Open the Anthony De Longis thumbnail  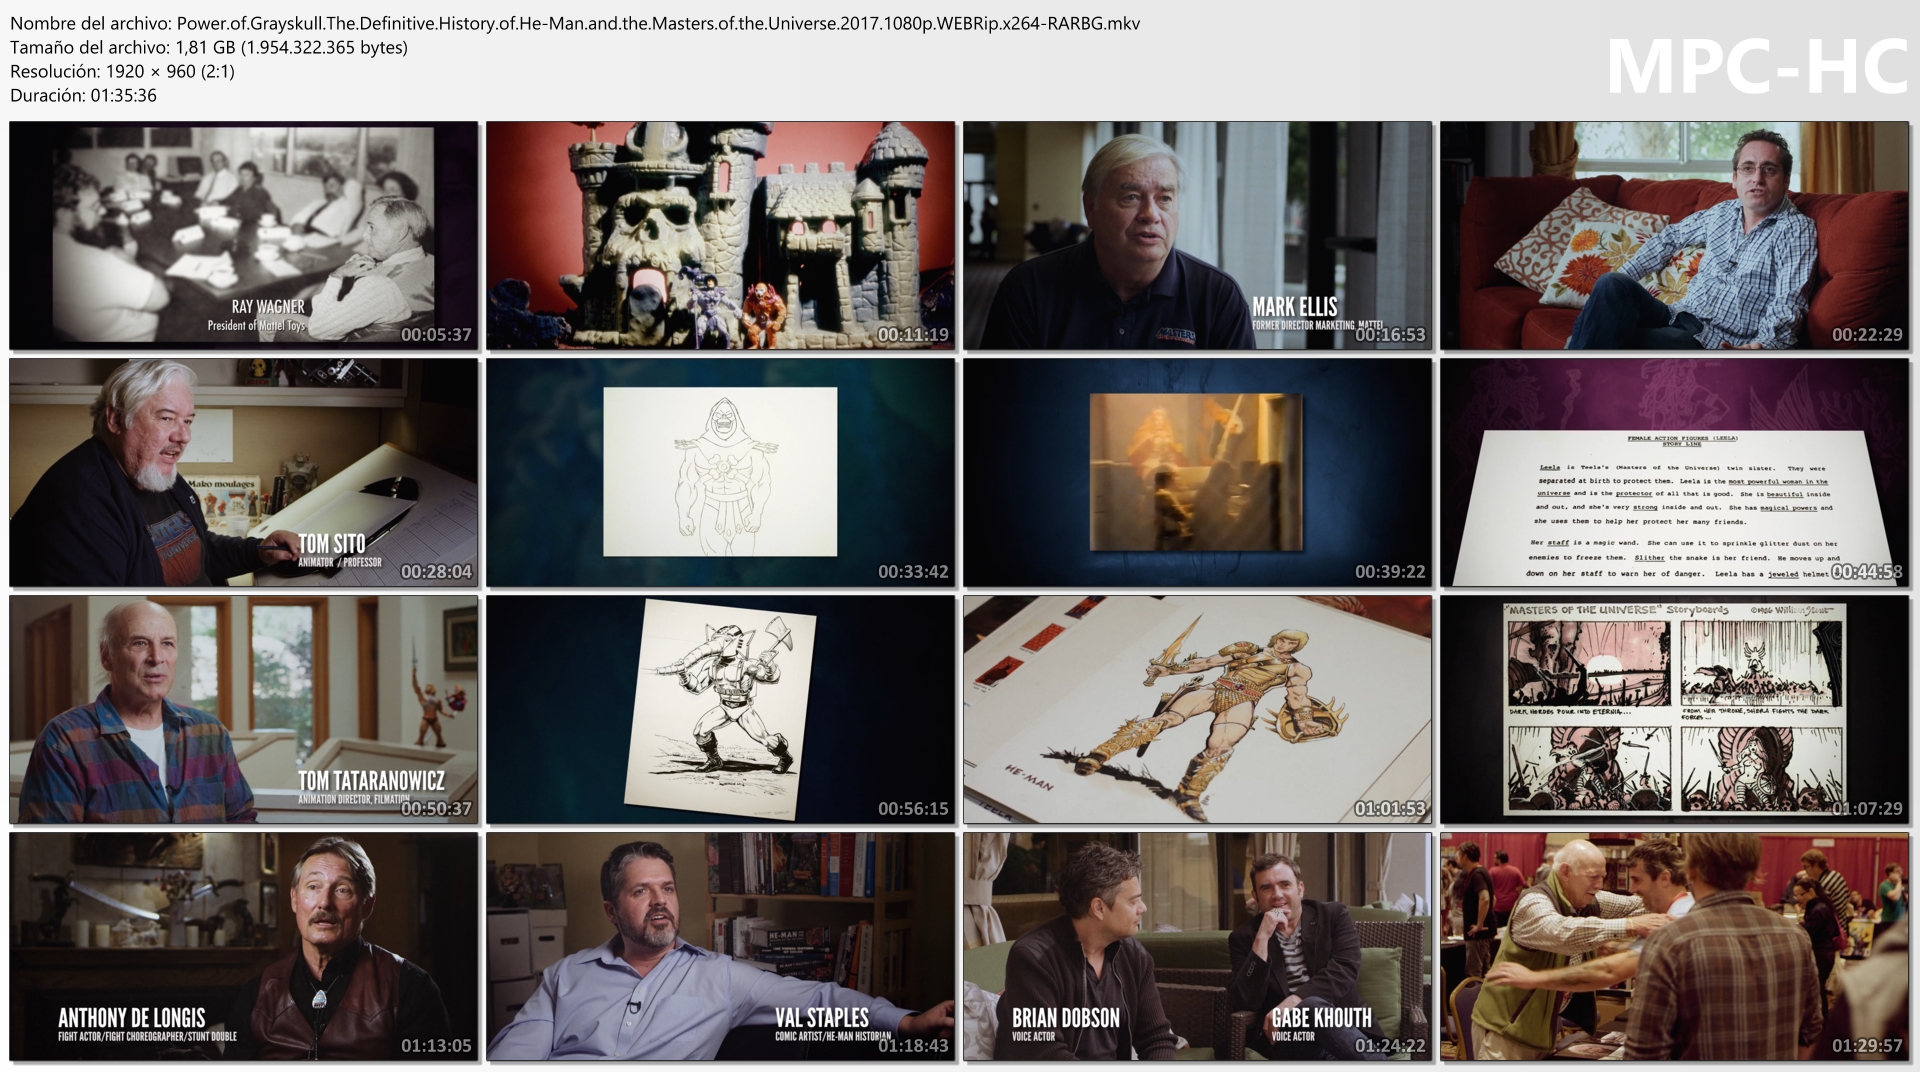tap(244, 947)
